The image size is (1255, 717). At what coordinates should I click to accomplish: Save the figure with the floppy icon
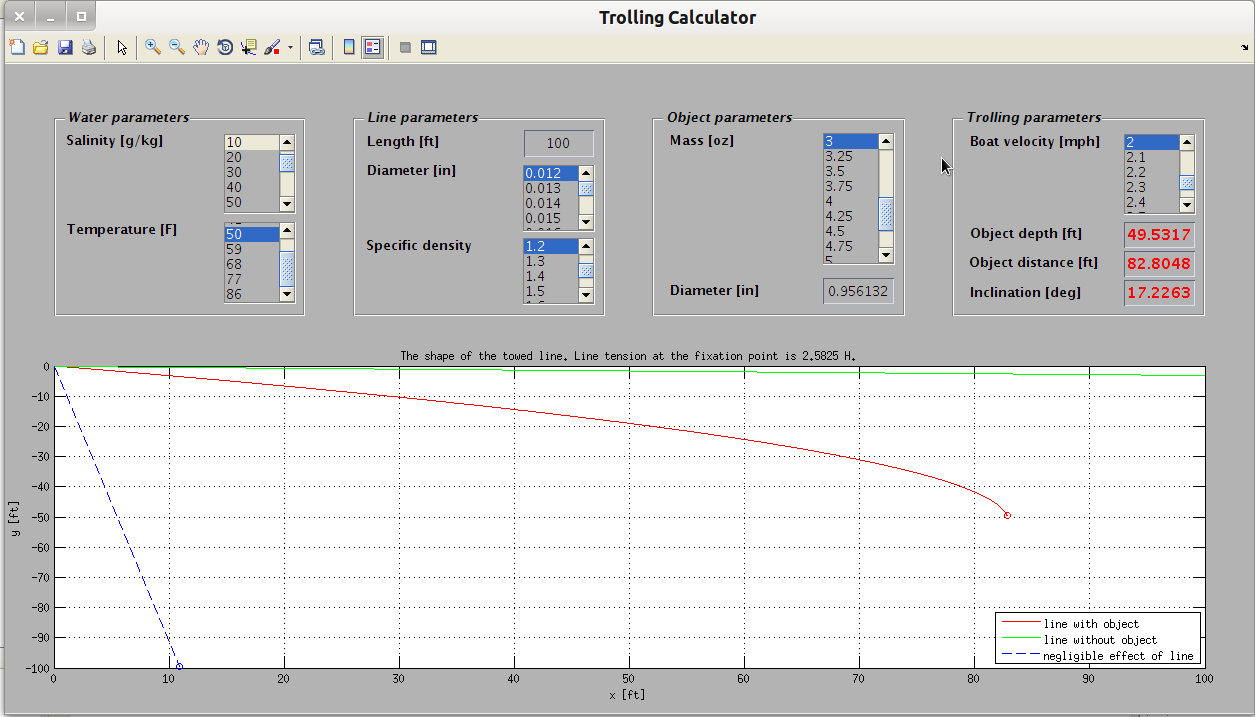click(x=65, y=47)
